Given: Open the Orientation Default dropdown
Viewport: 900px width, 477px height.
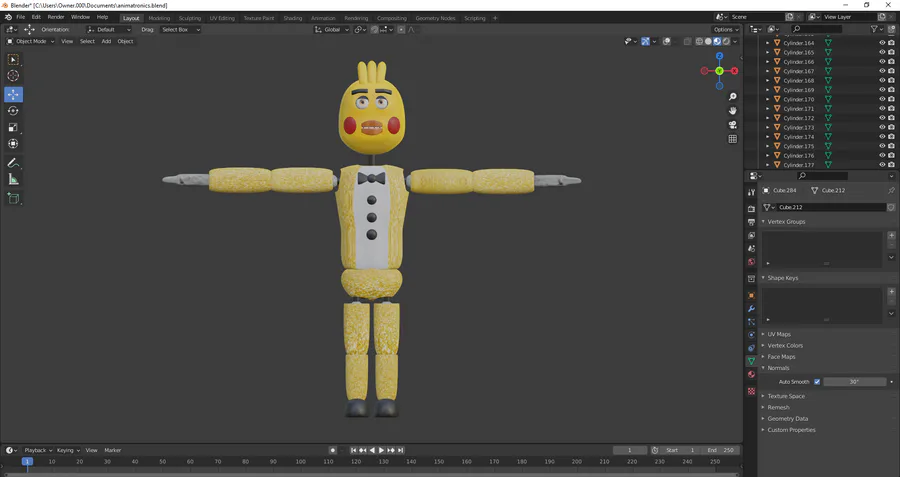Looking at the screenshot, I should click(x=109, y=29).
